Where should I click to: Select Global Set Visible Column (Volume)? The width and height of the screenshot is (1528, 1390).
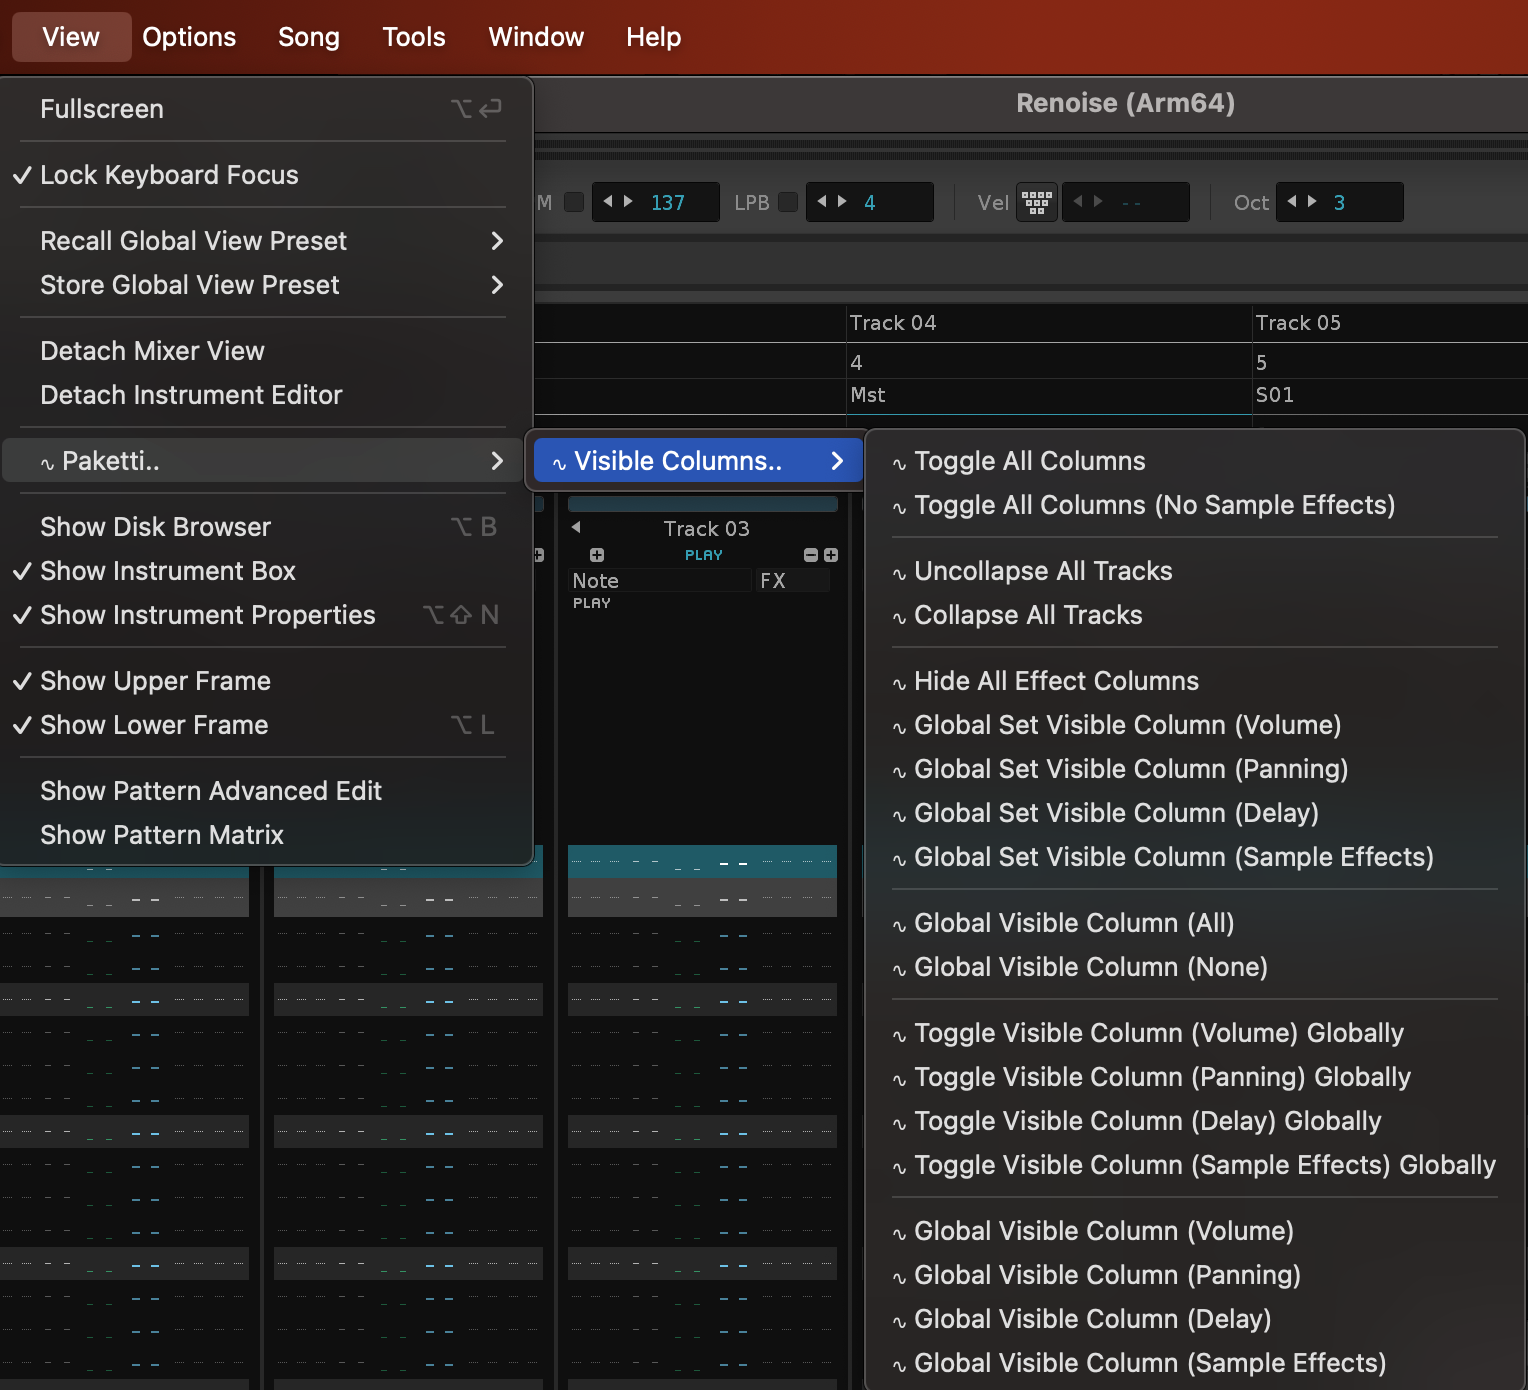click(x=1195, y=725)
